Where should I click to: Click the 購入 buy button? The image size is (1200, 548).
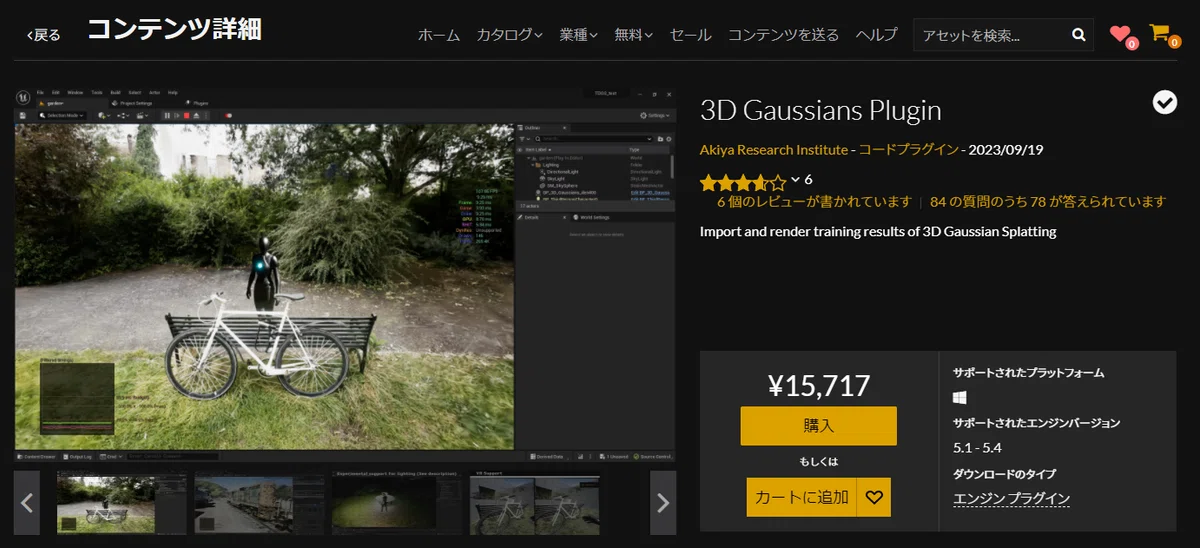click(818, 426)
